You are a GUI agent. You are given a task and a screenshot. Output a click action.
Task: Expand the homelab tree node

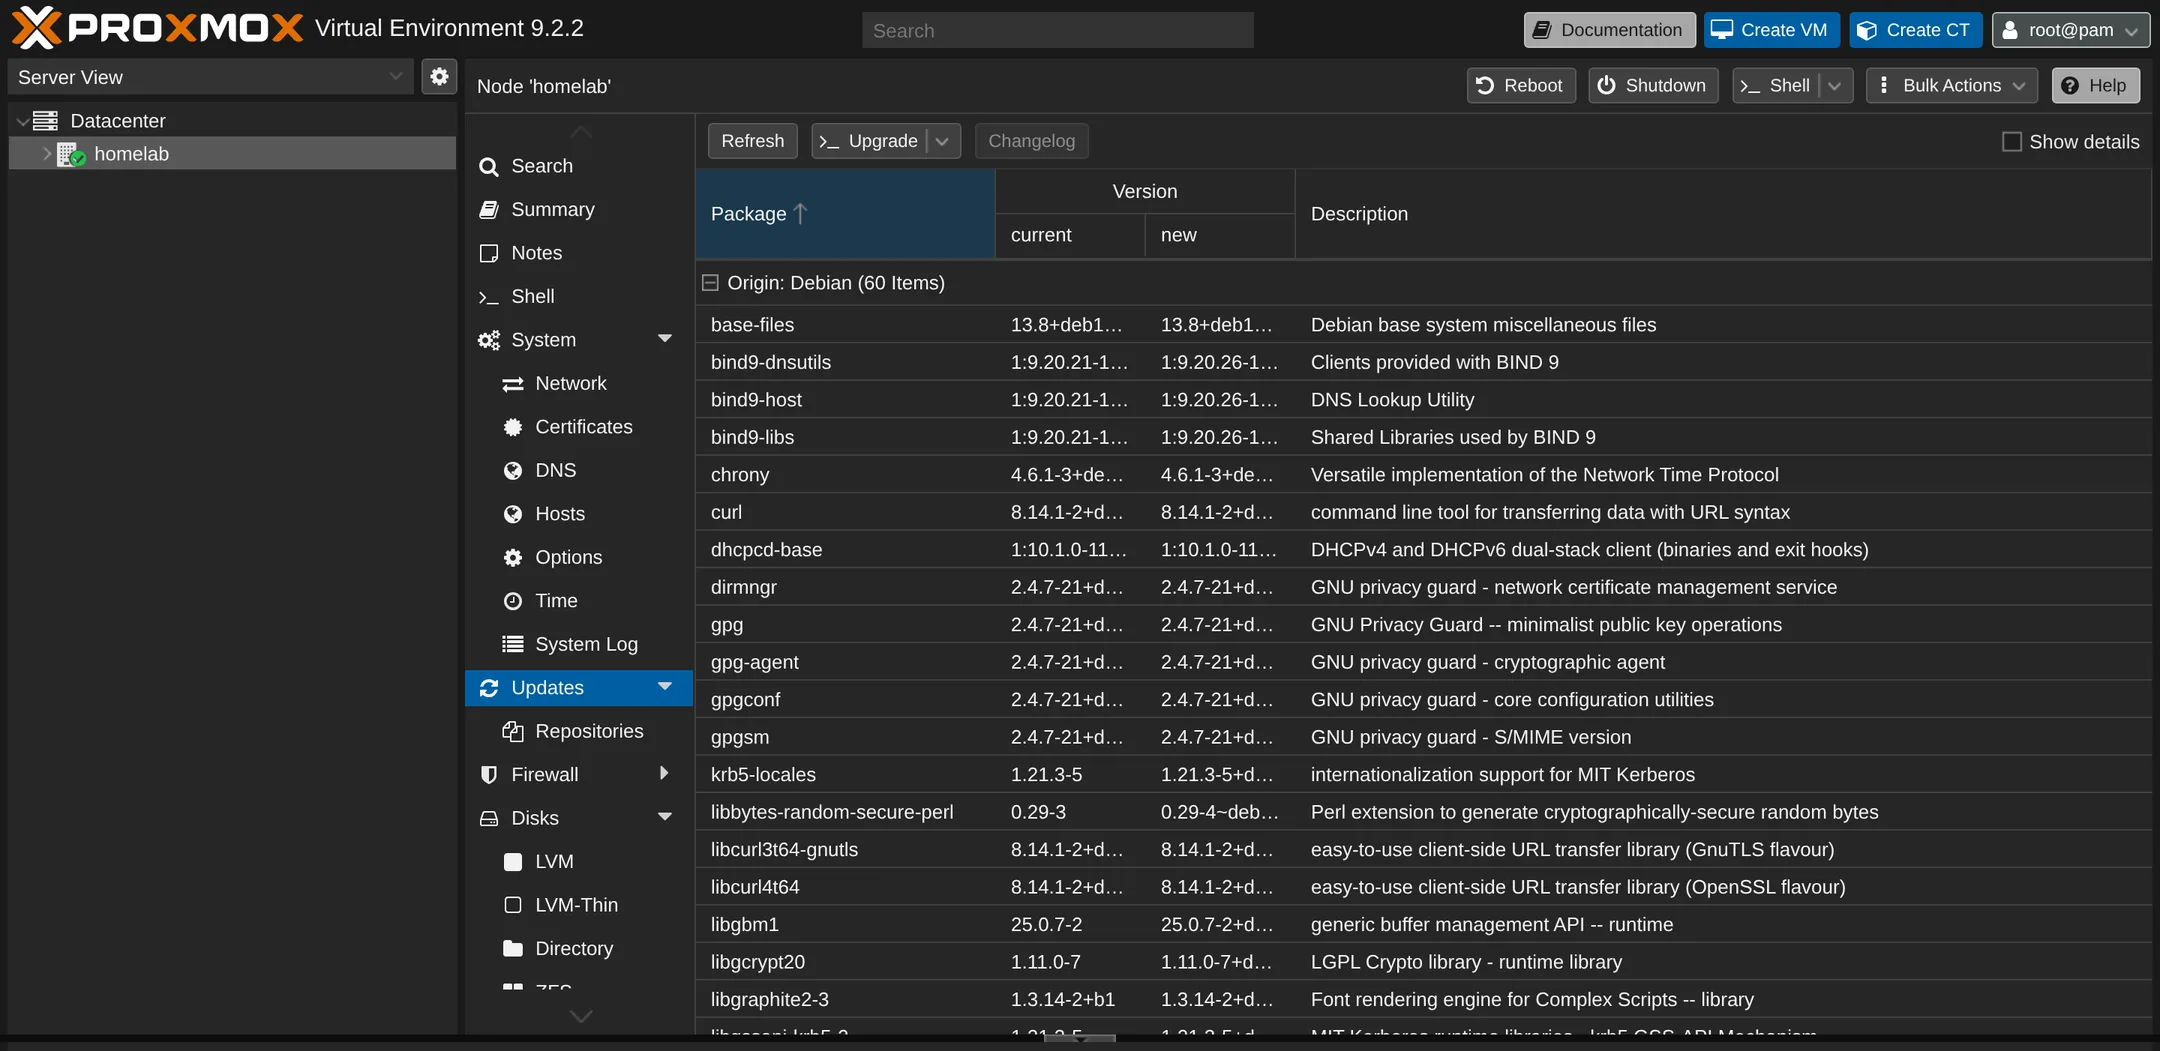(x=47, y=154)
